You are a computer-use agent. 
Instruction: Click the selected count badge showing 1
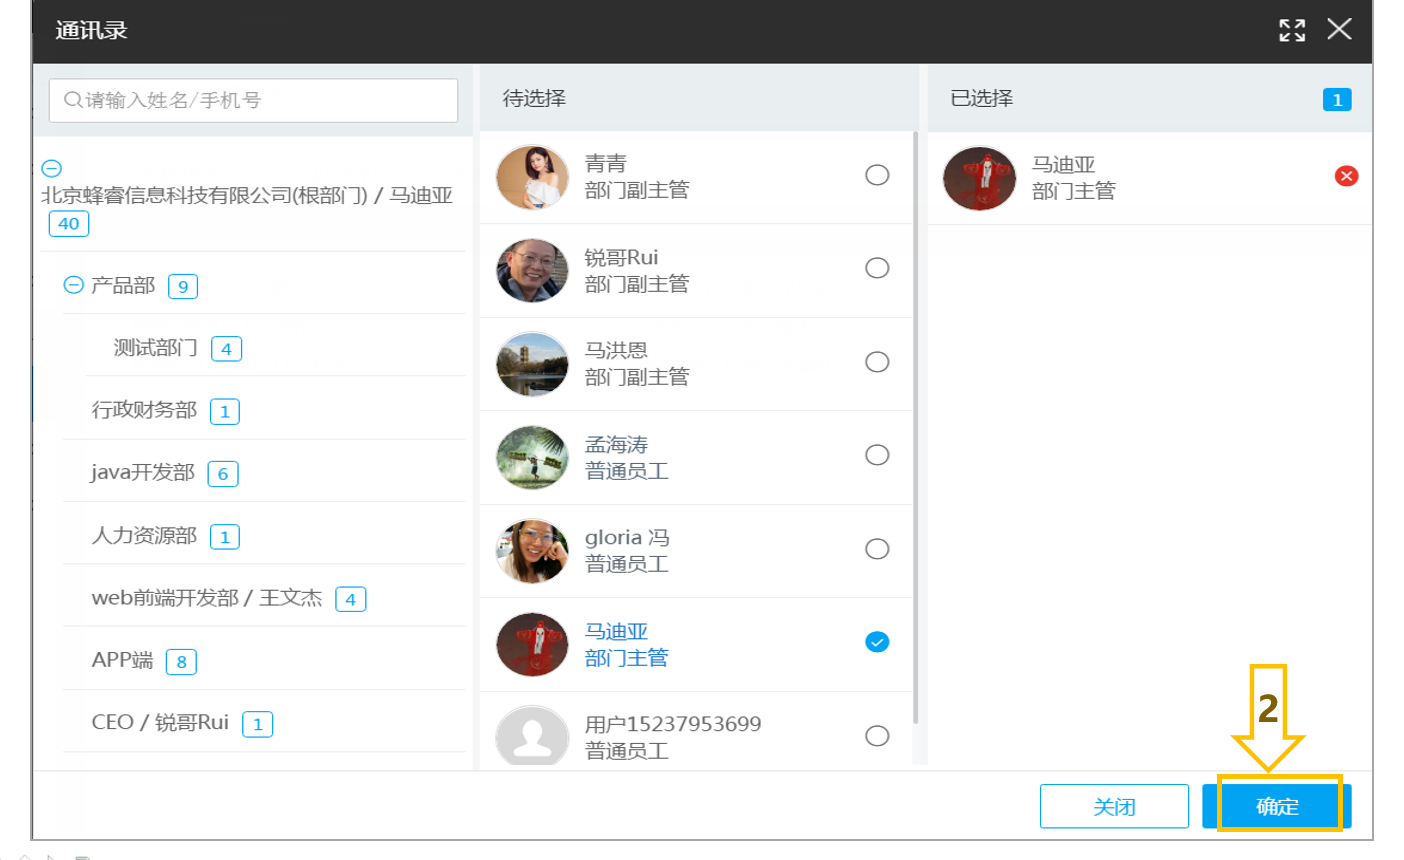(x=1337, y=100)
